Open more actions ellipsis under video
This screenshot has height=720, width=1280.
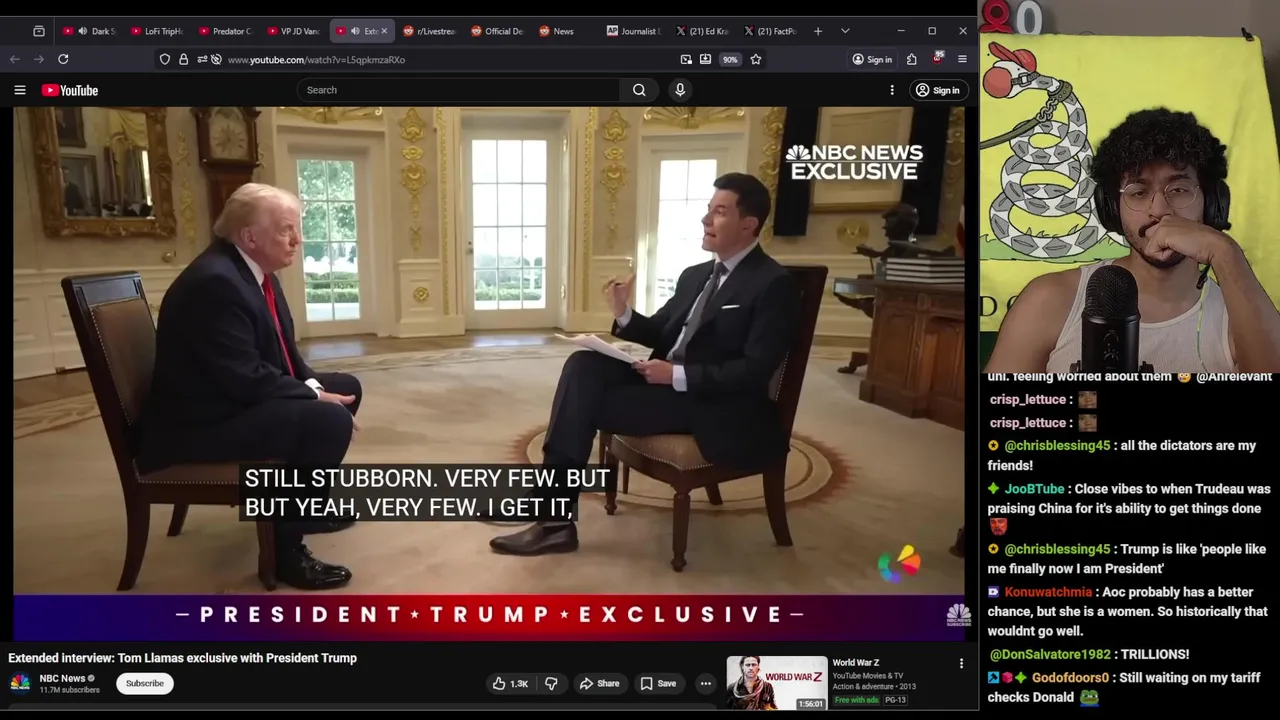pos(706,683)
